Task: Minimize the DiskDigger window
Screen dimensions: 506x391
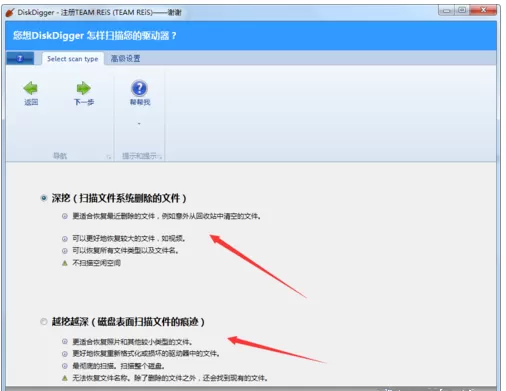Action: [446, 11]
